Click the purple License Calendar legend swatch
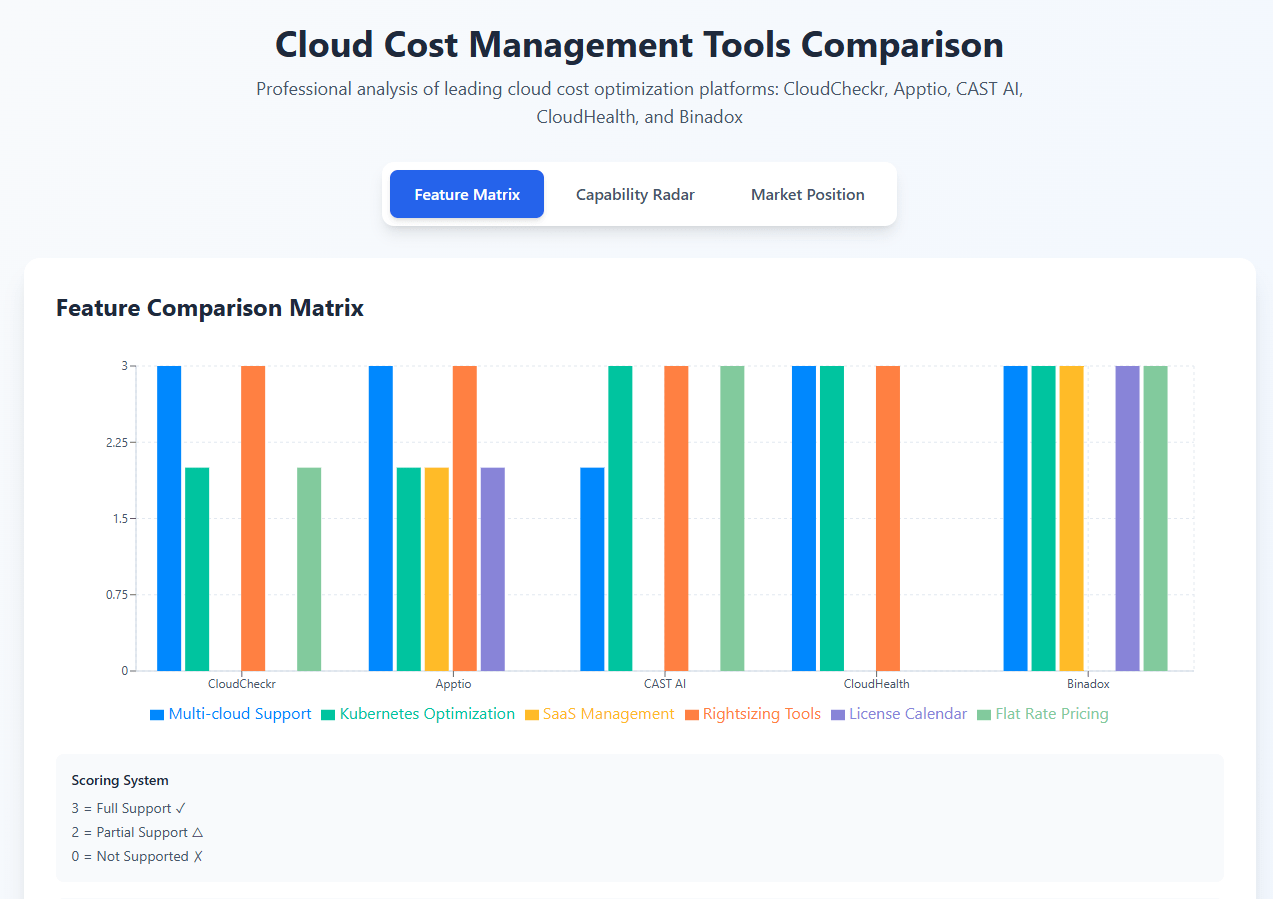 838,715
